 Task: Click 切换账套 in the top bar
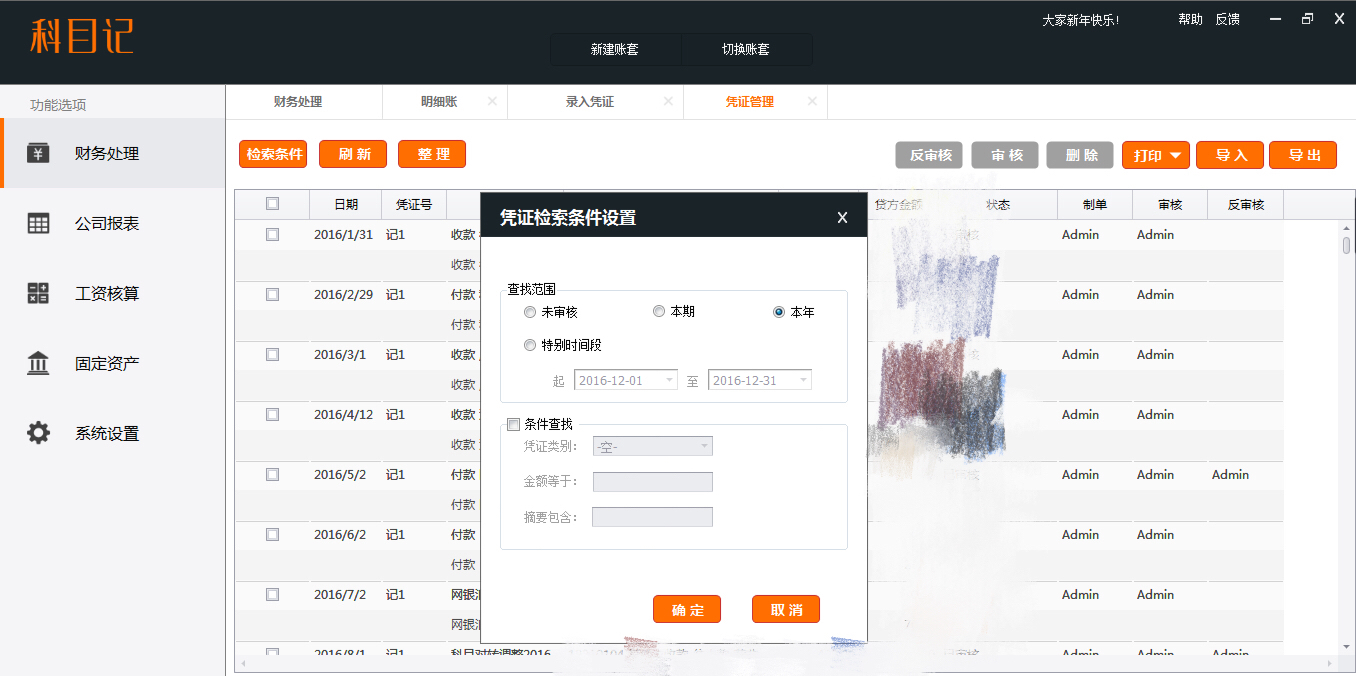[x=746, y=49]
